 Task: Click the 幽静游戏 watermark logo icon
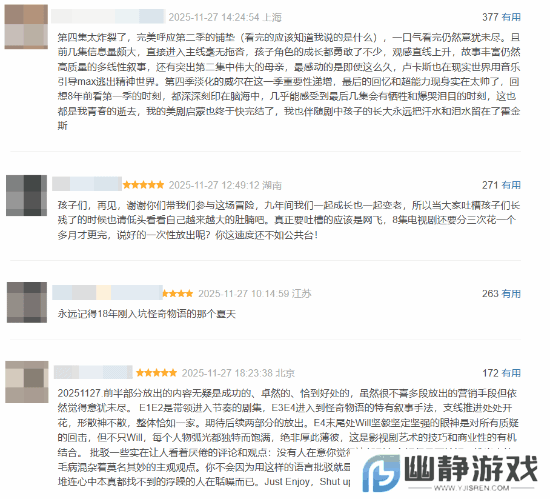click(381, 472)
